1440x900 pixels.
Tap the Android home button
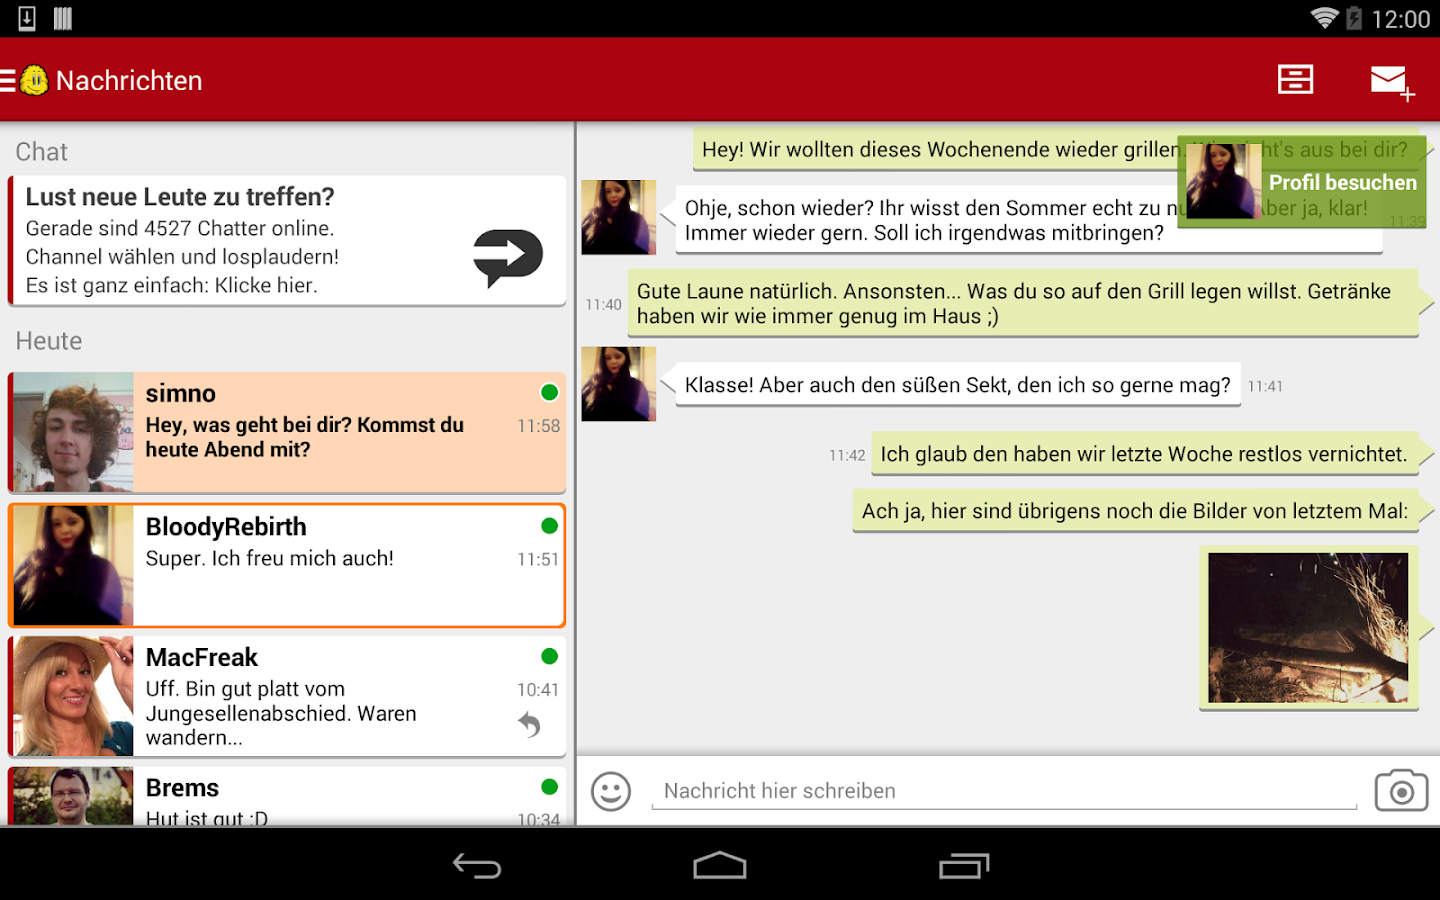click(720, 865)
